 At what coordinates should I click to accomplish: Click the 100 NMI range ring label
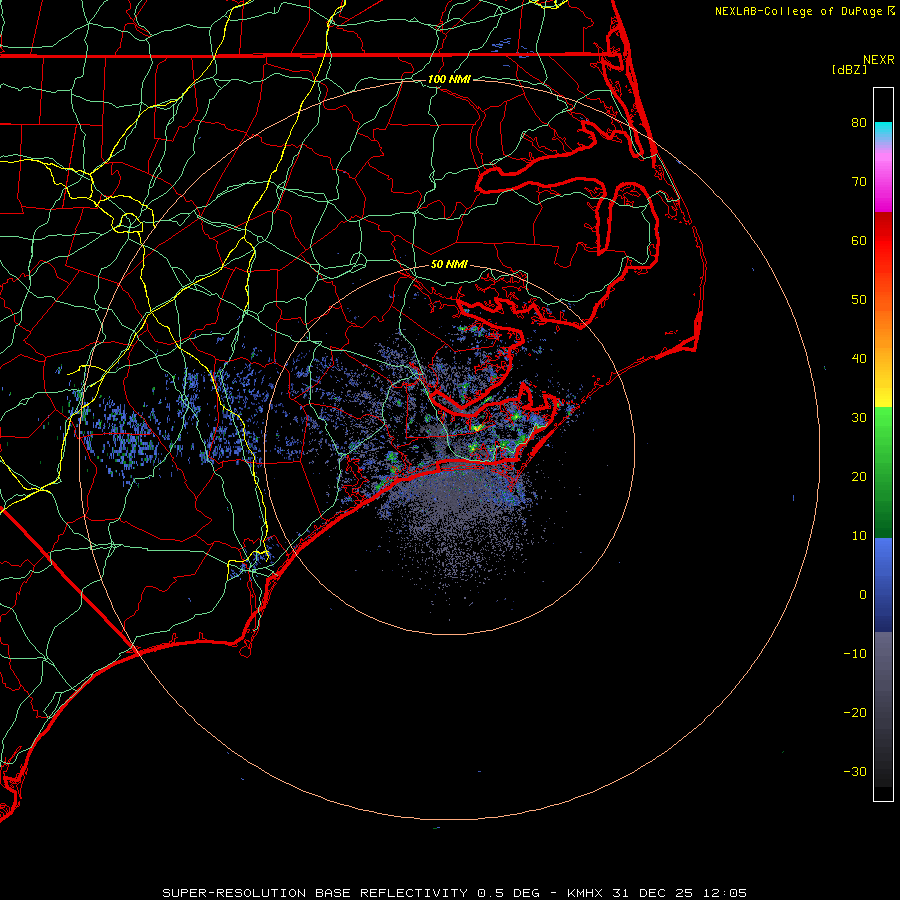coord(449,79)
